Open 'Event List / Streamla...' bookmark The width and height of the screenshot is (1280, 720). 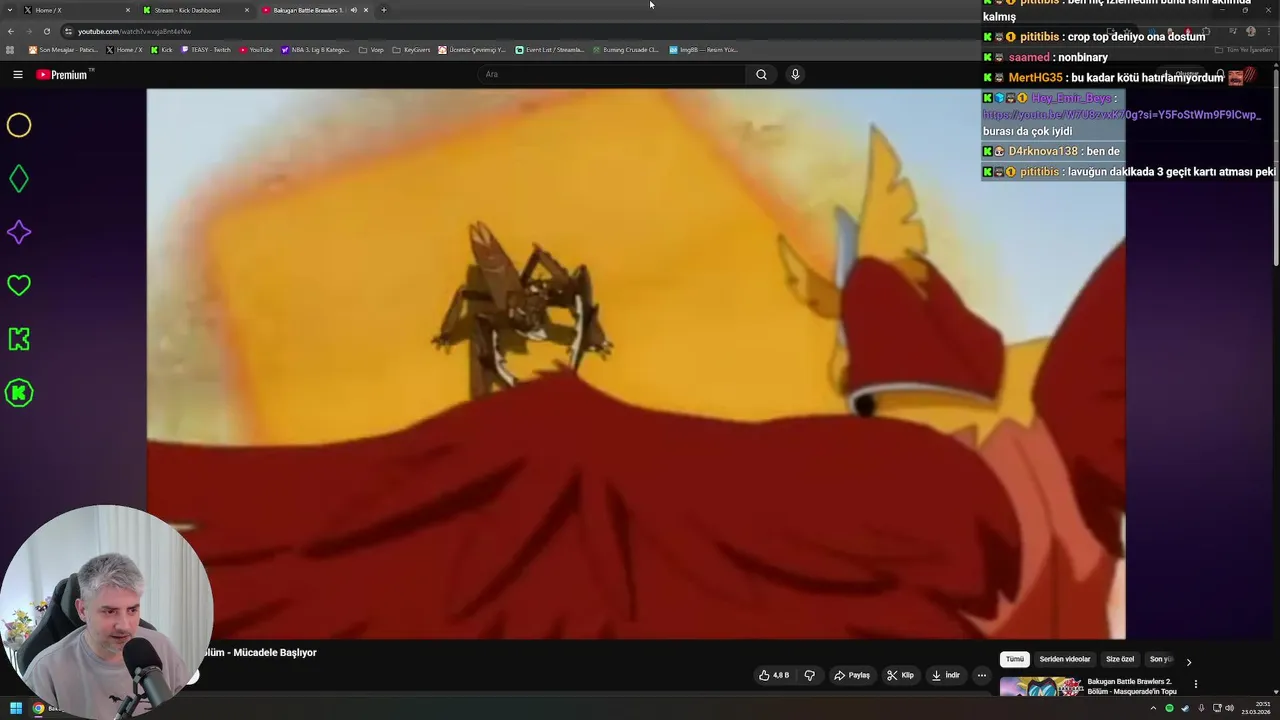pyautogui.click(x=550, y=49)
